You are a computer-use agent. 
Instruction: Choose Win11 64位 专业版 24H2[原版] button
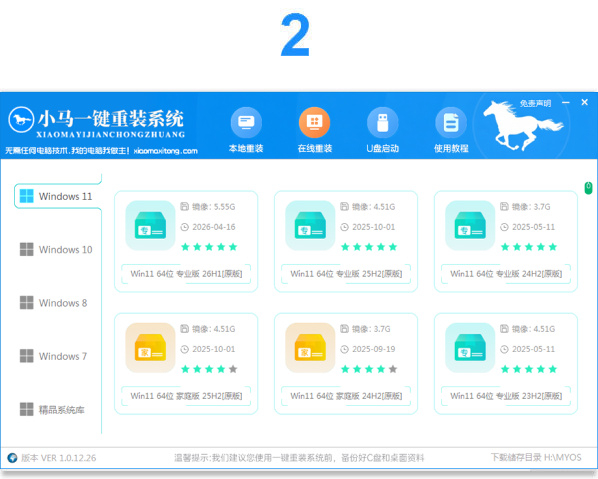pos(506,274)
